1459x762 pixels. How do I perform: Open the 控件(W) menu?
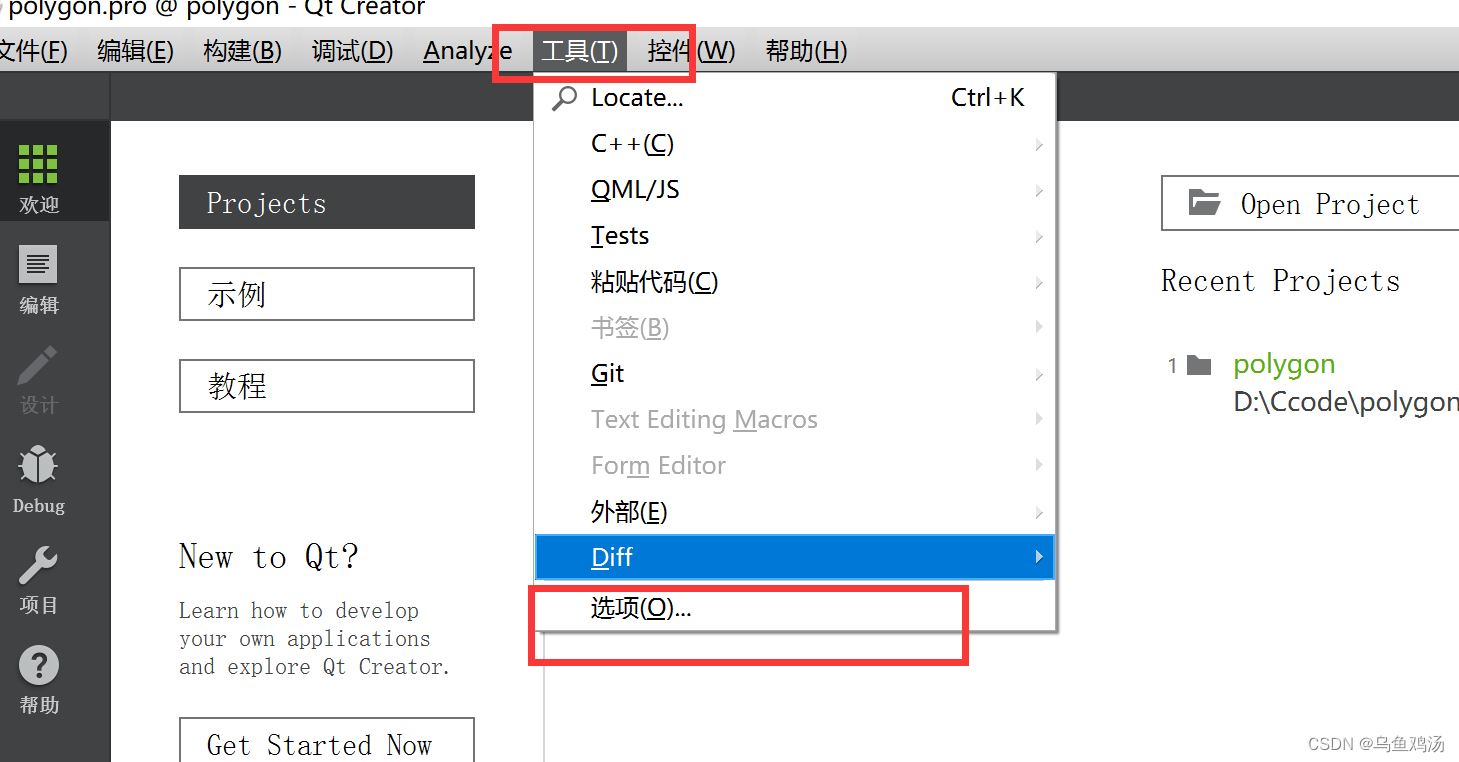pos(691,51)
